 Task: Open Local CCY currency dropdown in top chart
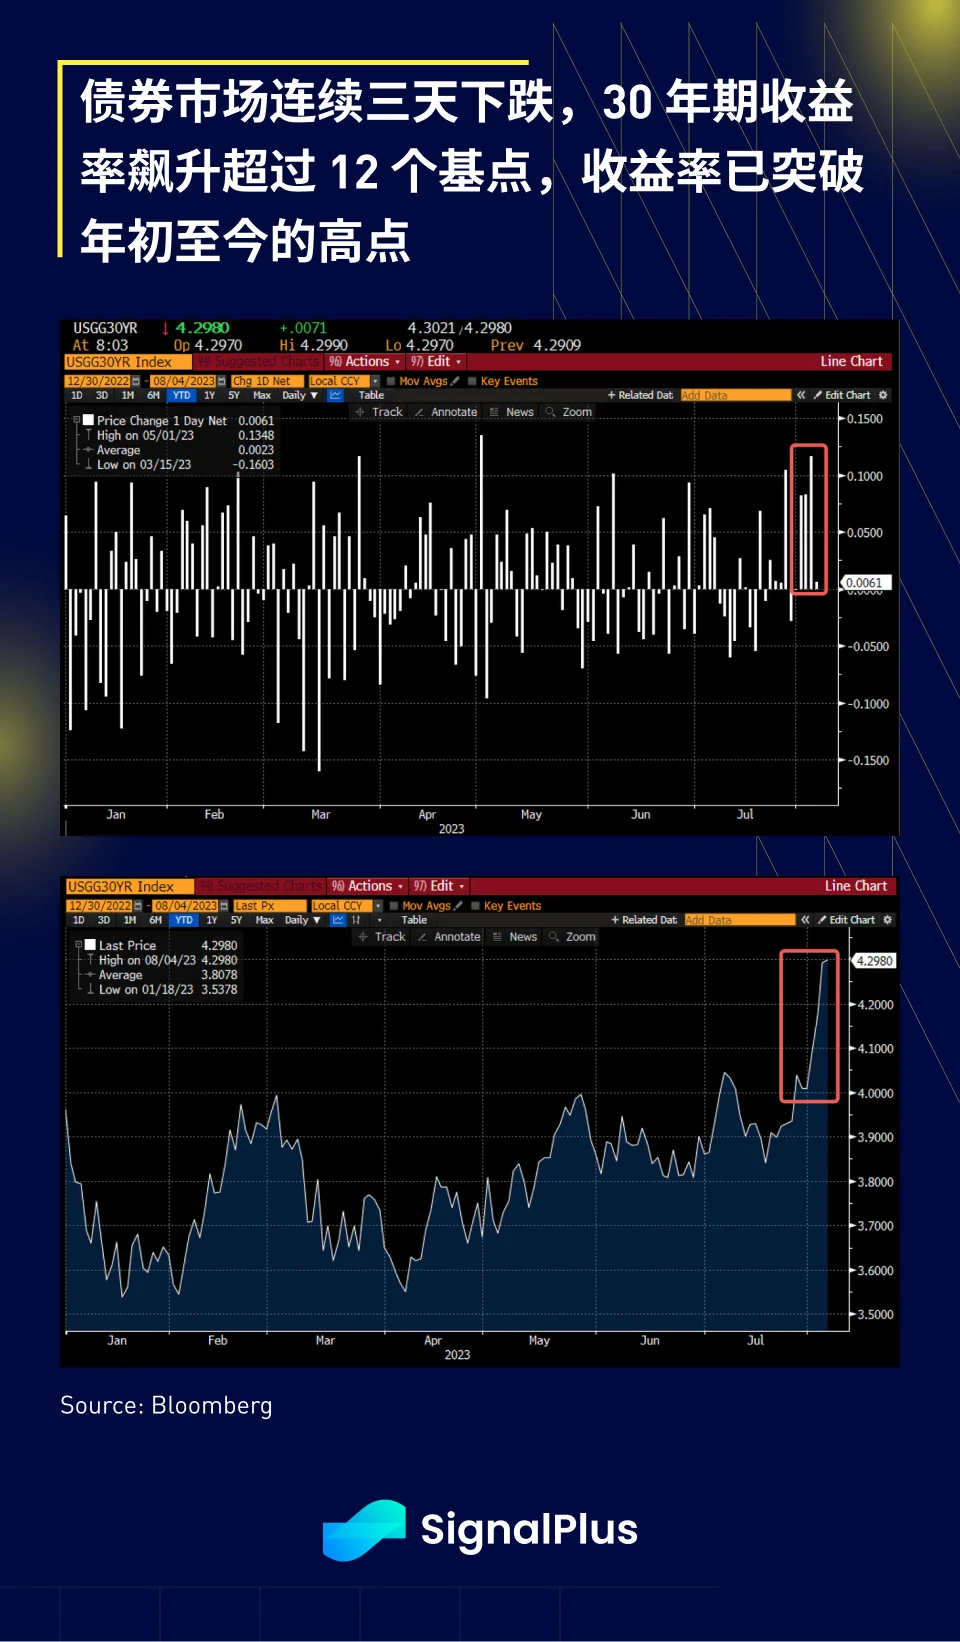tap(375, 381)
